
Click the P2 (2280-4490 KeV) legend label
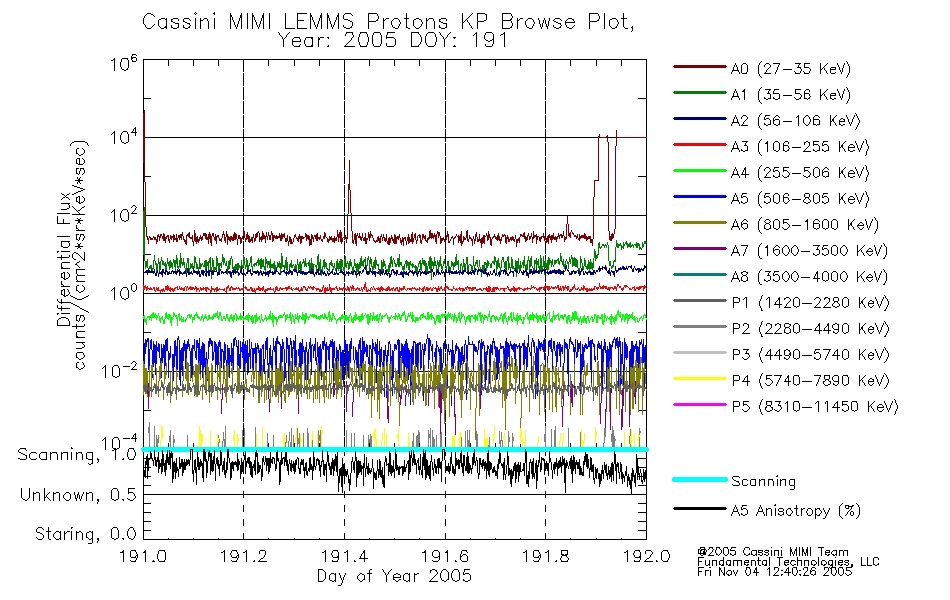pyautogui.click(x=810, y=328)
